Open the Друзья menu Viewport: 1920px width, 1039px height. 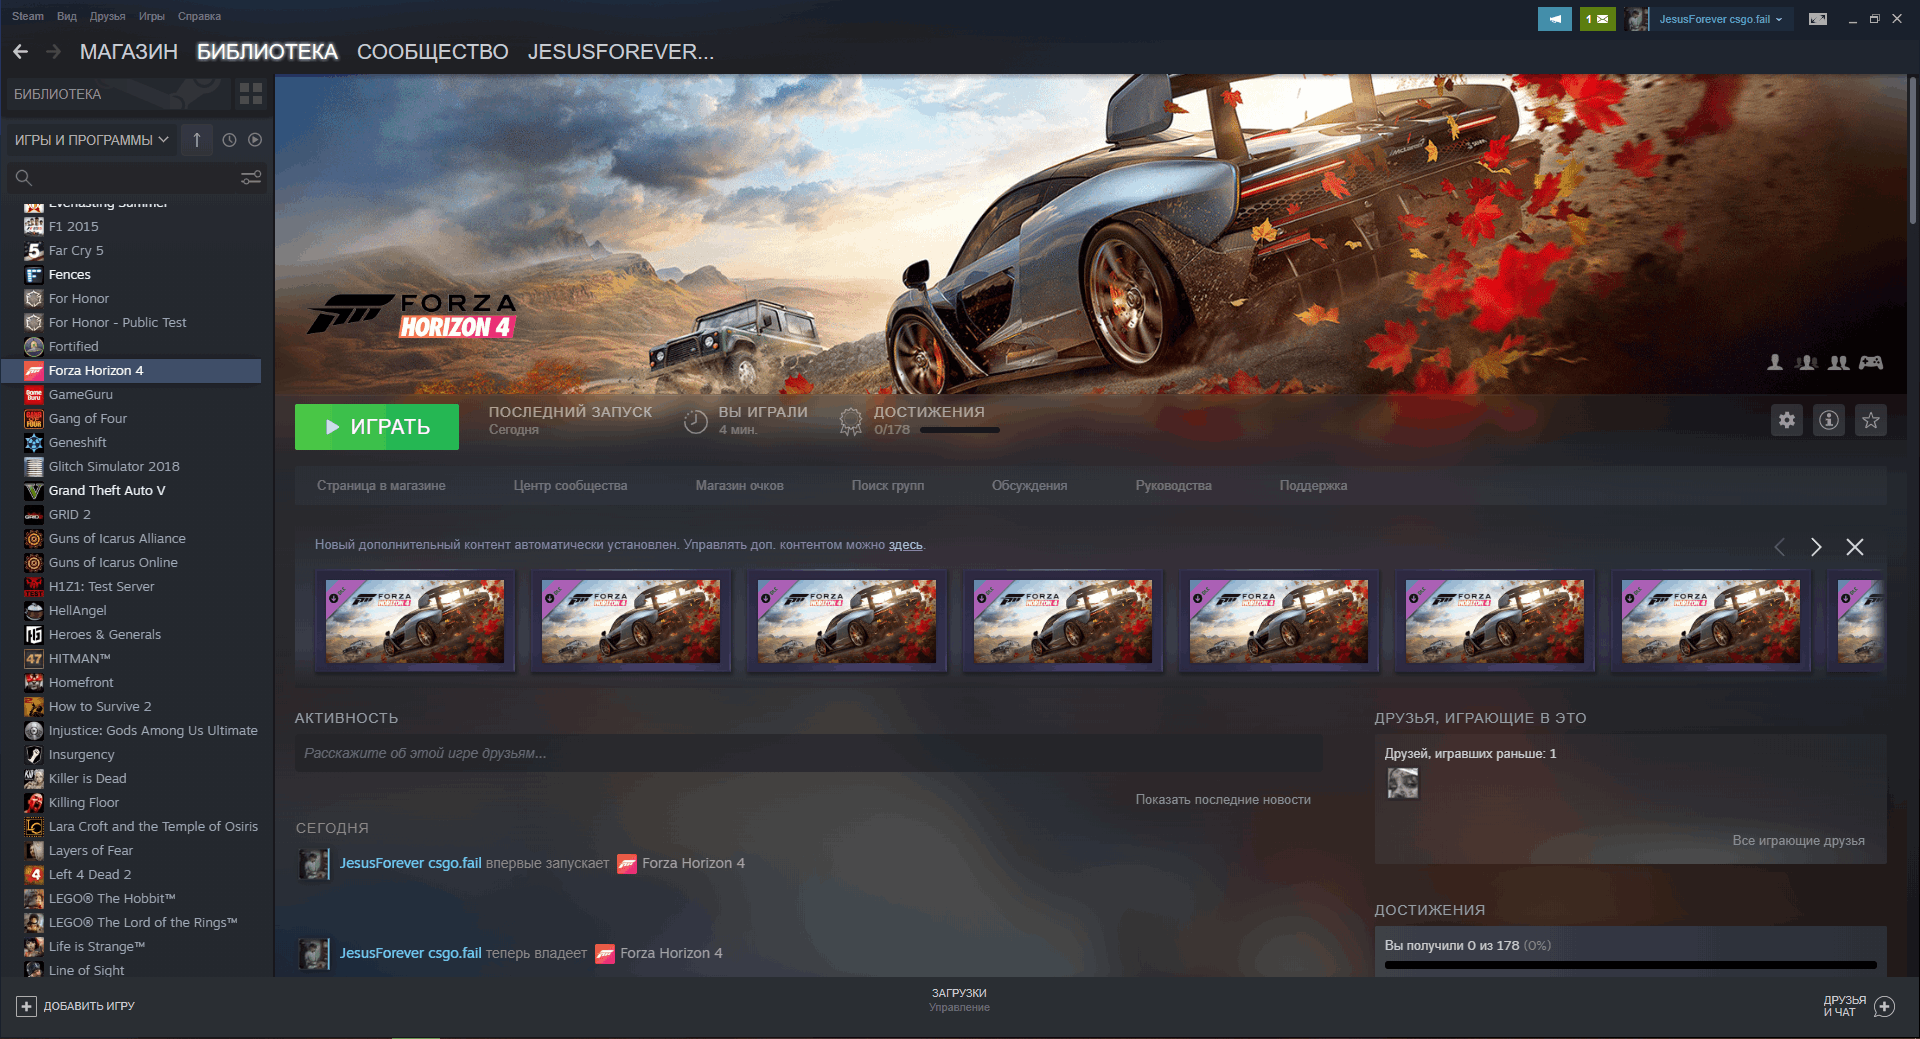click(x=107, y=16)
